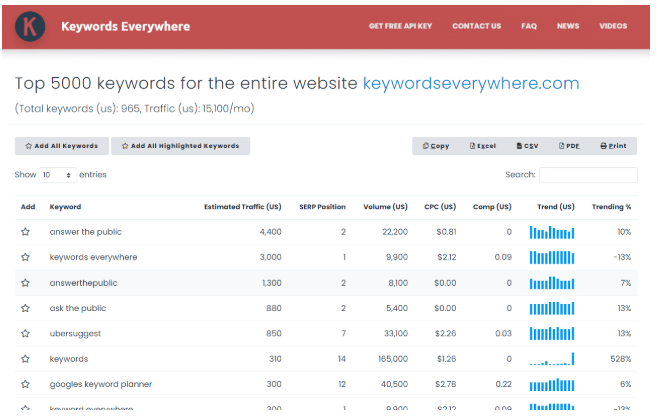Star the 'ubersuggest' keyword
This screenshot has width=658, height=418.
[x=26, y=333]
